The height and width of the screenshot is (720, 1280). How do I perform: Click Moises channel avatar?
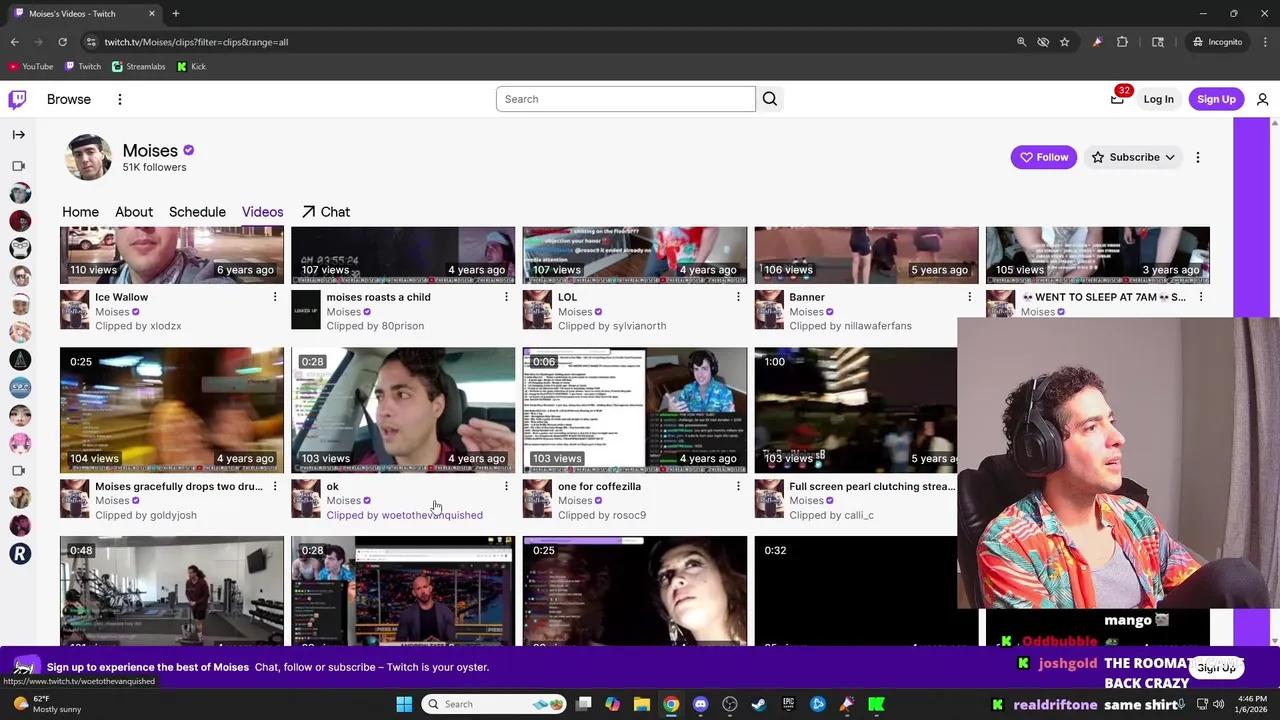(x=88, y=157)
